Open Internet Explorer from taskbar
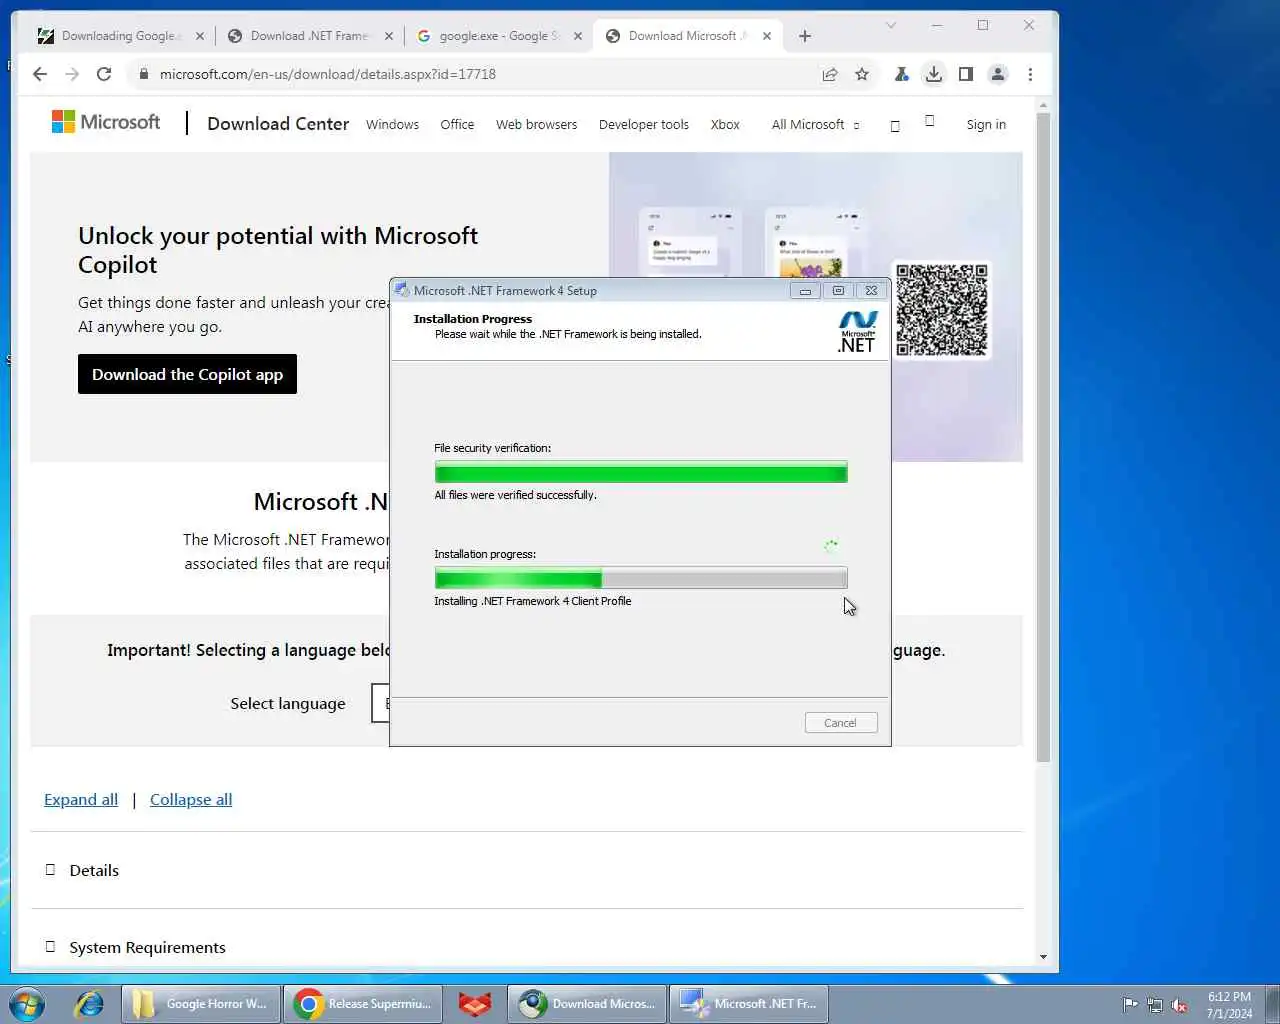1280x1024 pixels. point(88,1004)
